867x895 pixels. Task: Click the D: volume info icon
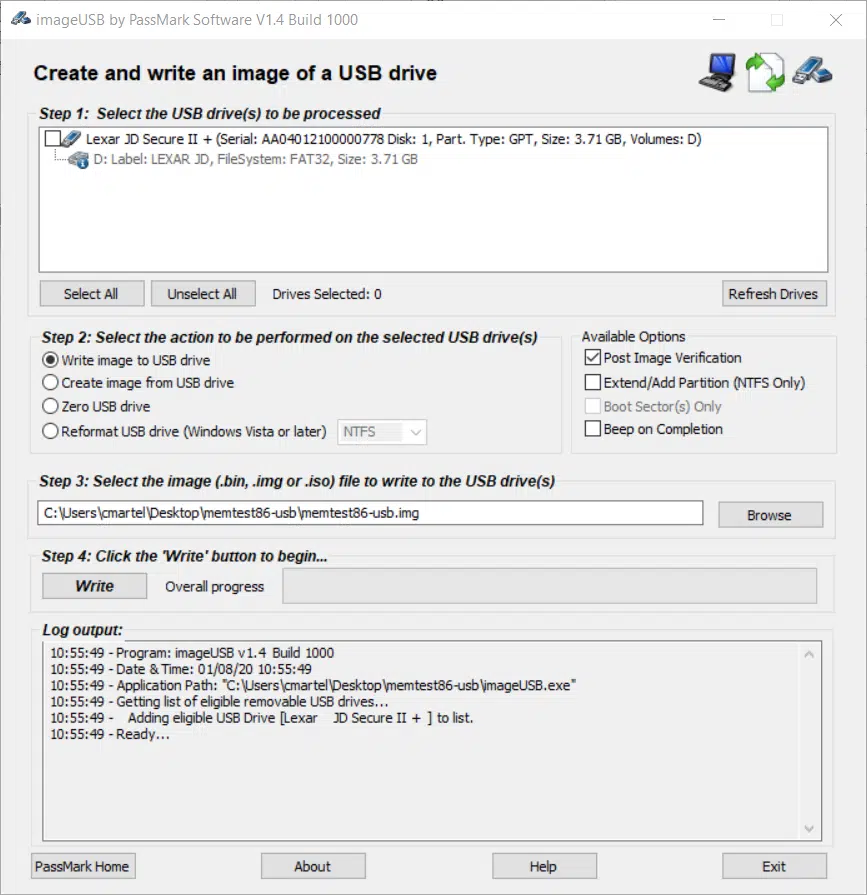click(x=79, y=160)
